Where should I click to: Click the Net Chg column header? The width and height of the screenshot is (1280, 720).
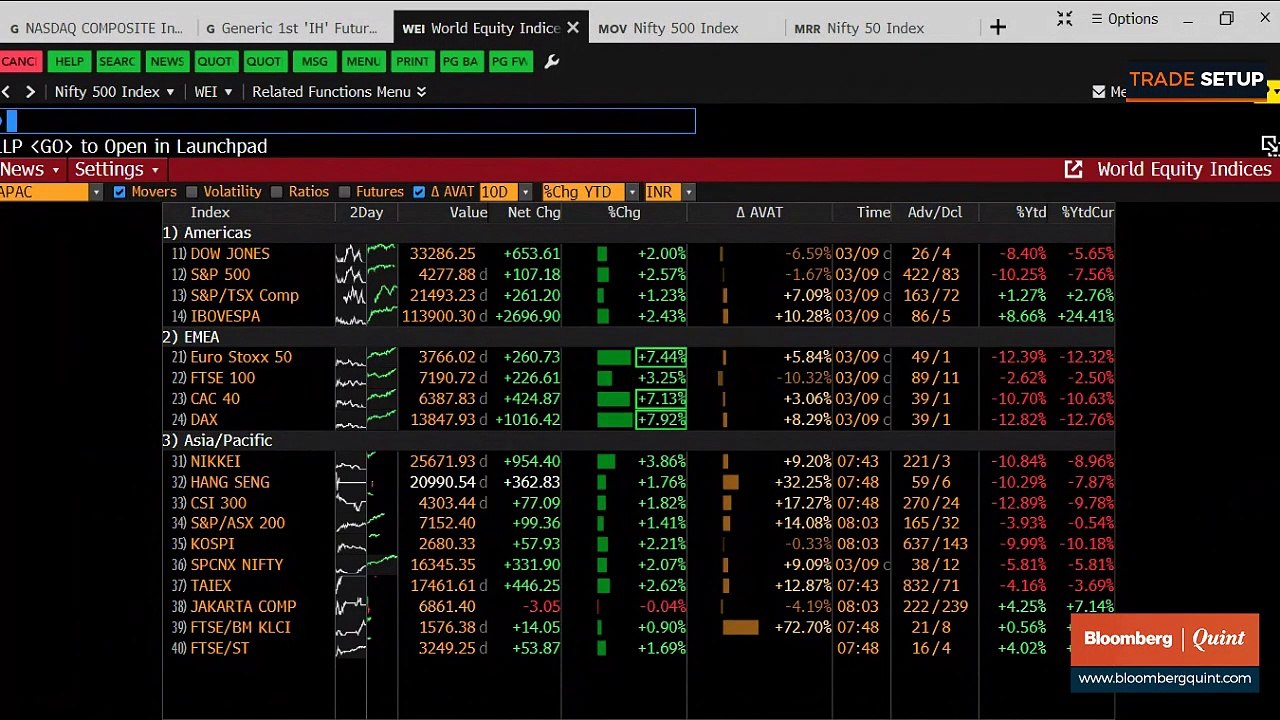coord(534,212)
